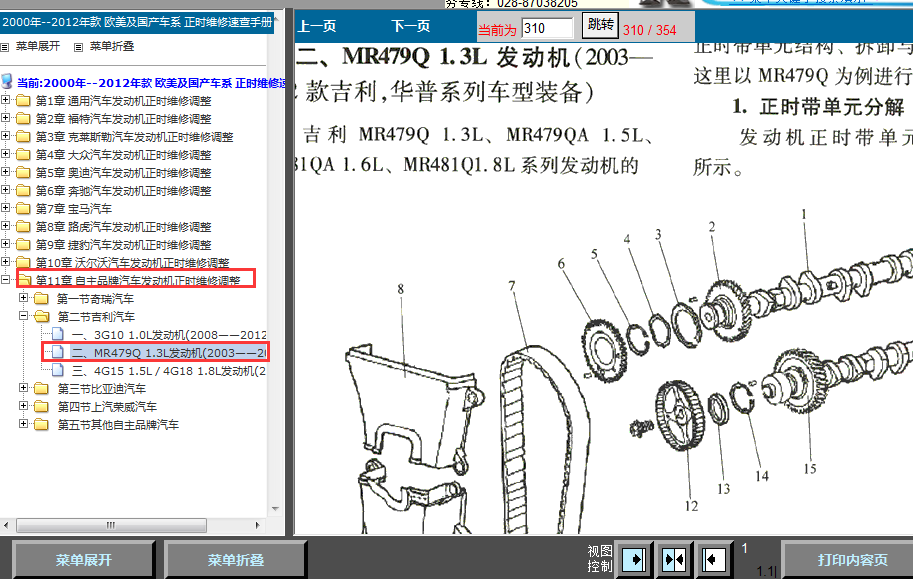Click the 菜单折叠 small icon at top
The height and width of the screenshot is (579, 913).
click(79, 47)
